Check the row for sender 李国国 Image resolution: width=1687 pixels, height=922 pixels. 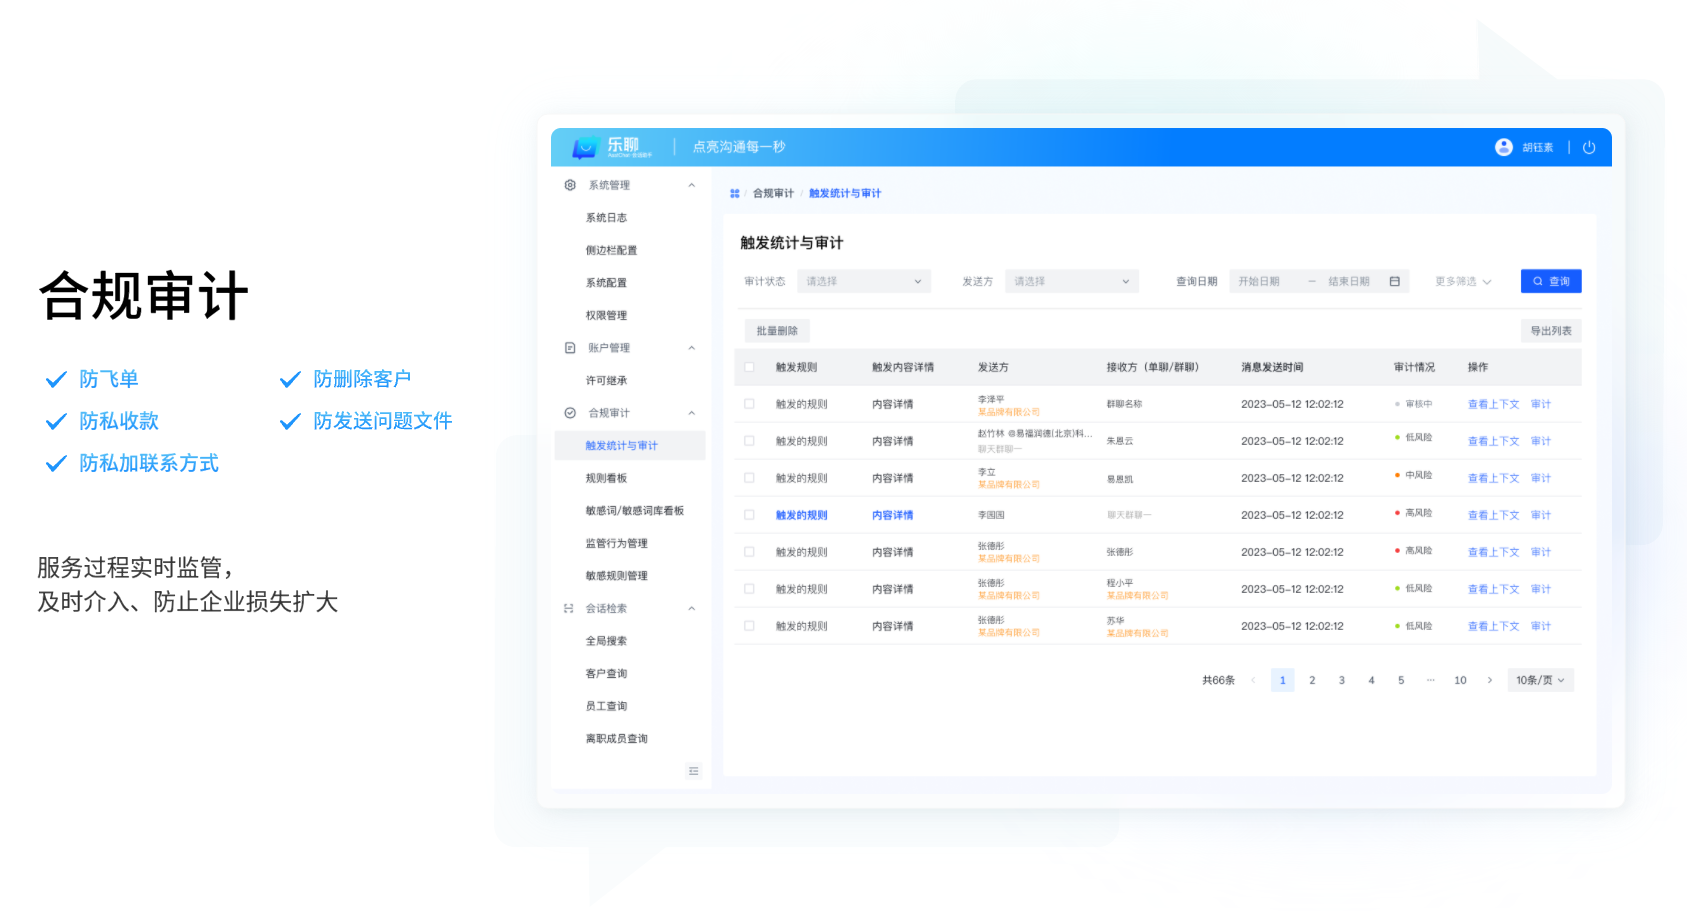(x=749, y=515)
